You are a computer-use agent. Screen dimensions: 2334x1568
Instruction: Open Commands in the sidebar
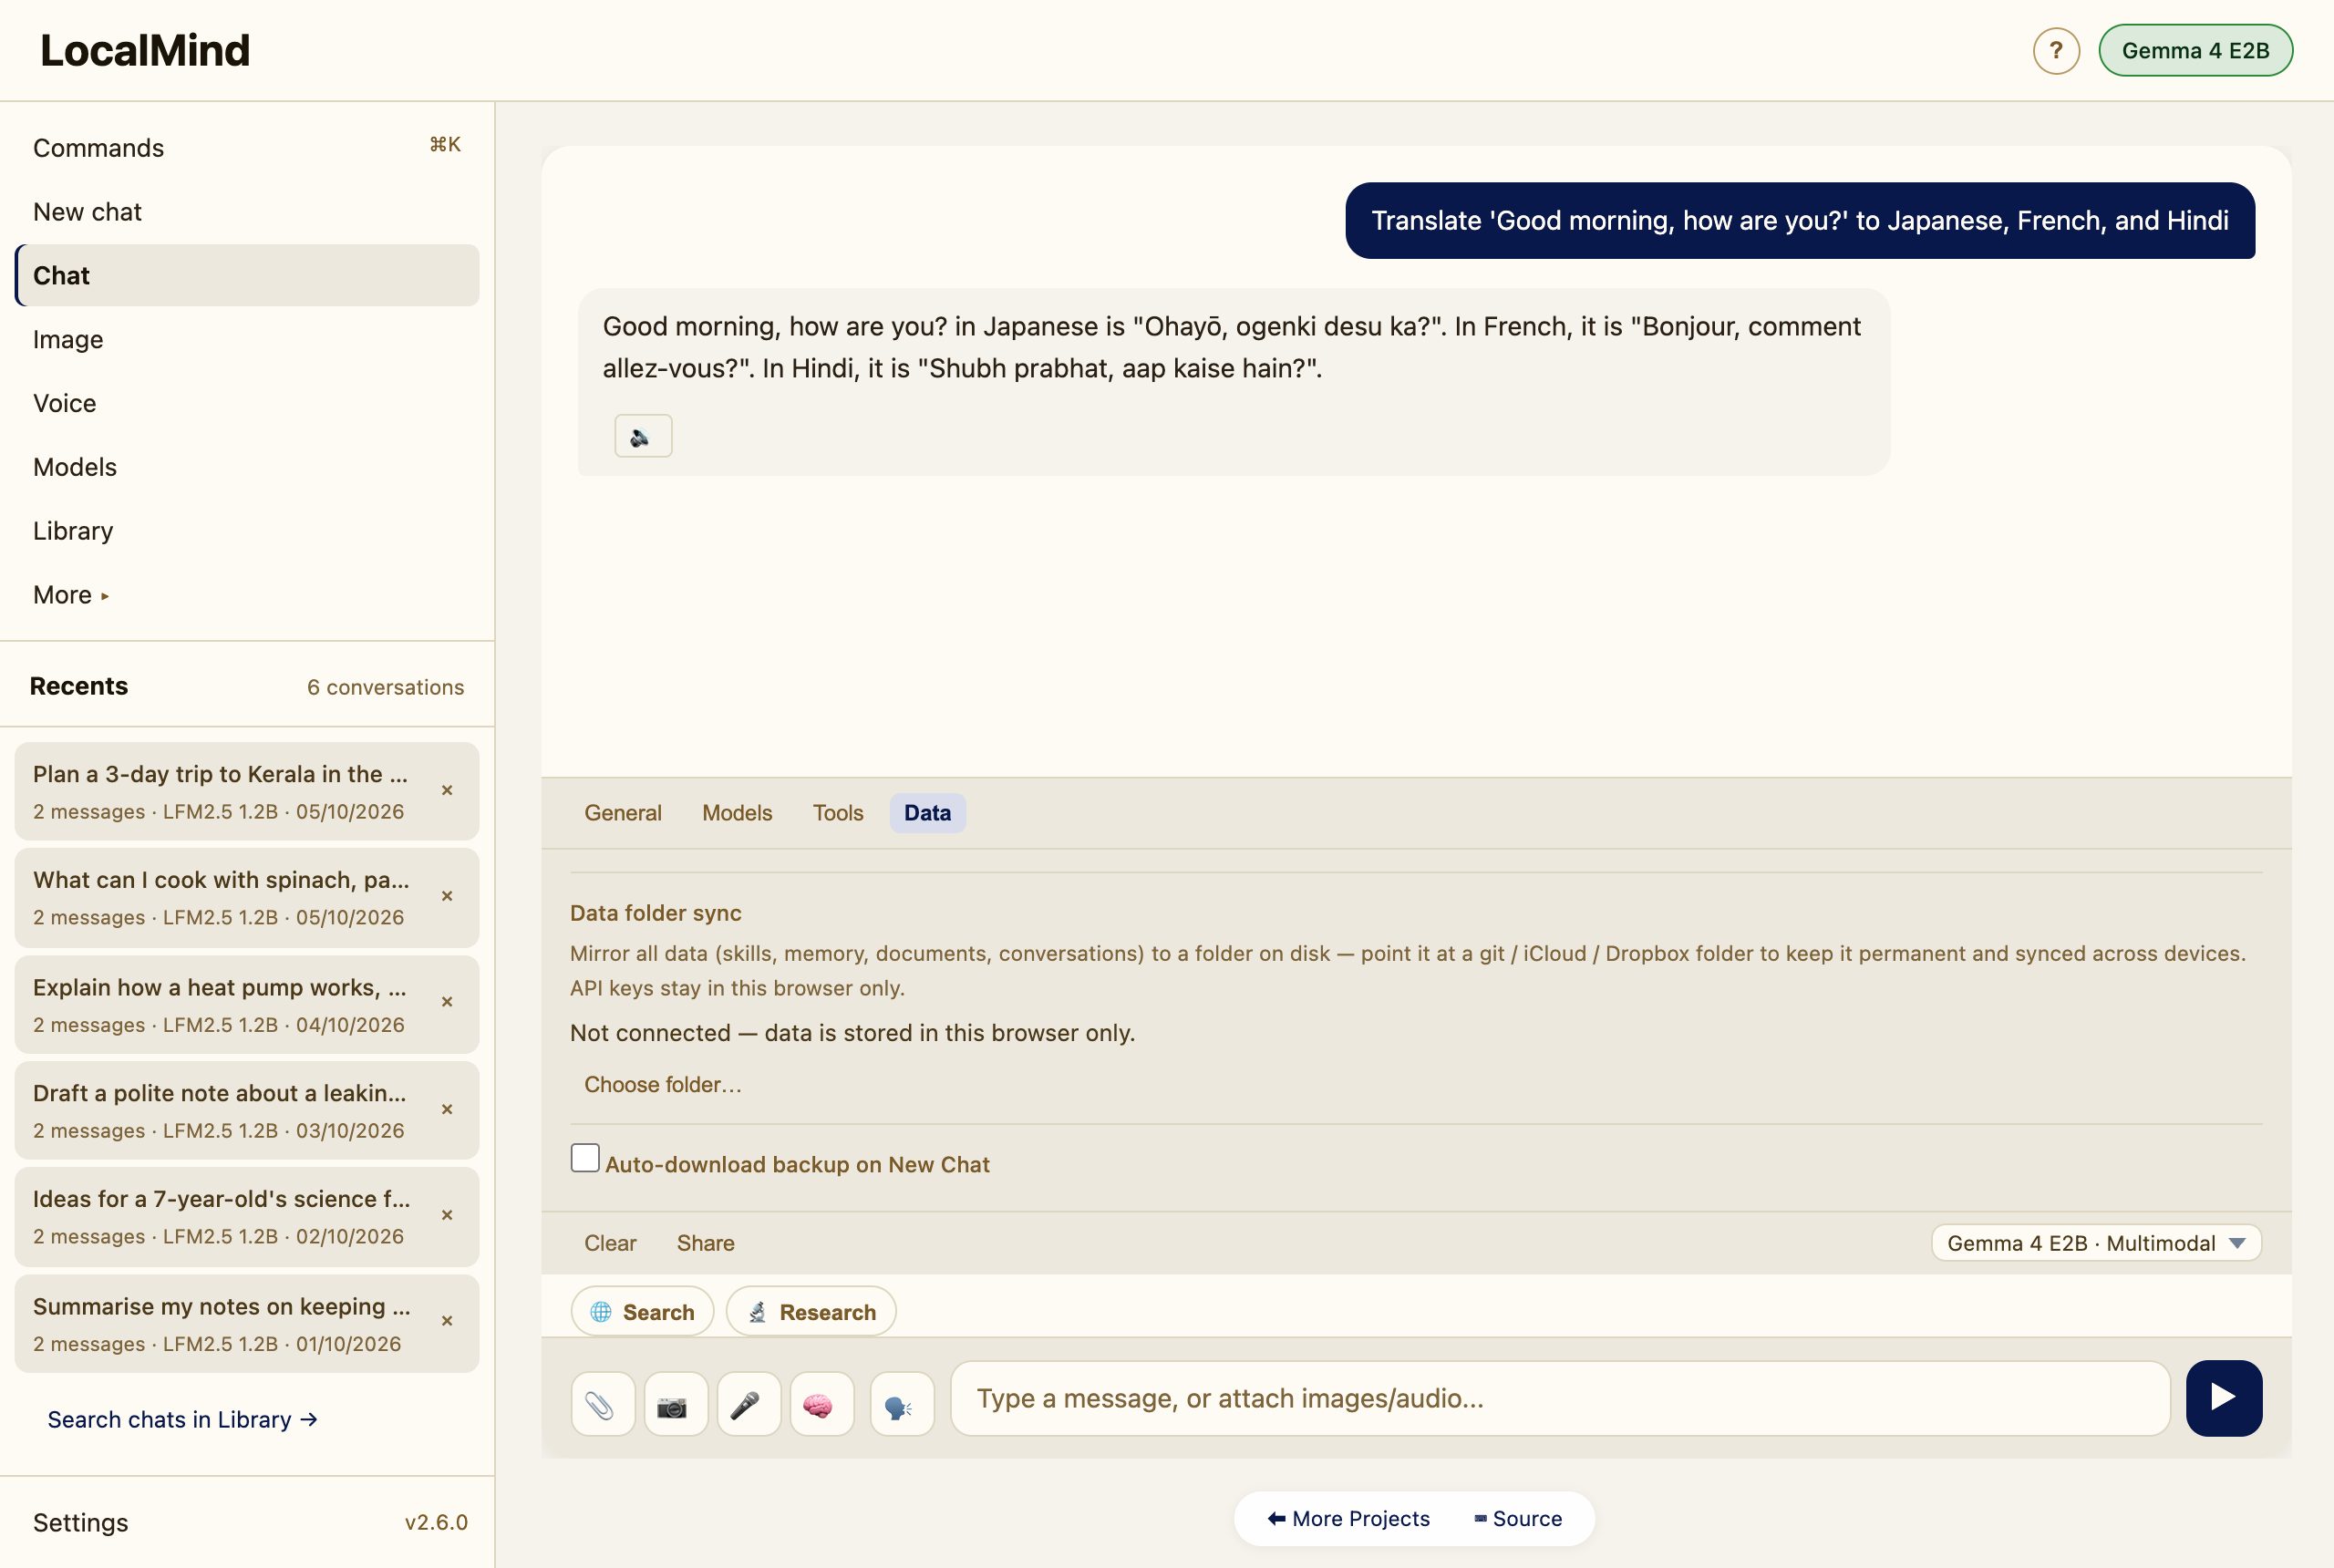pyautogui.click(x=247, y=148)
